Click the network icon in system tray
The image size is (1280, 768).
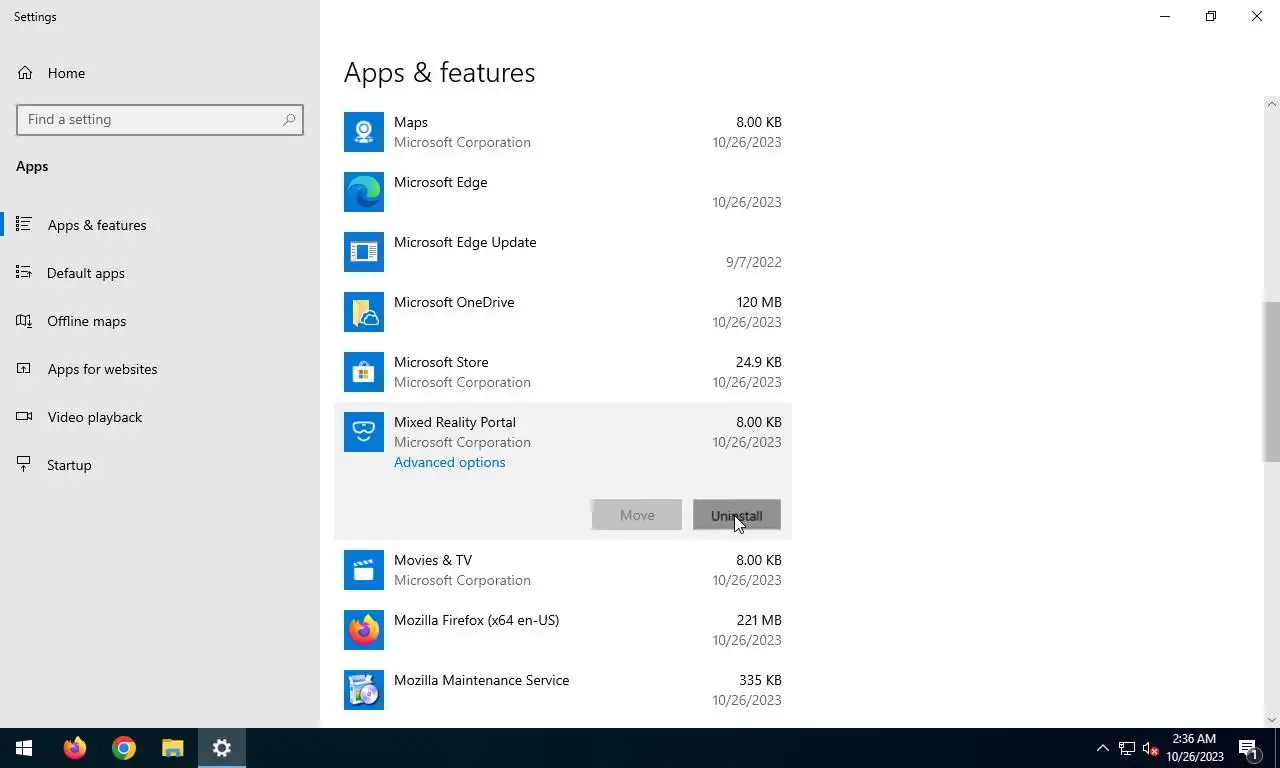[x=1127, y=748]
